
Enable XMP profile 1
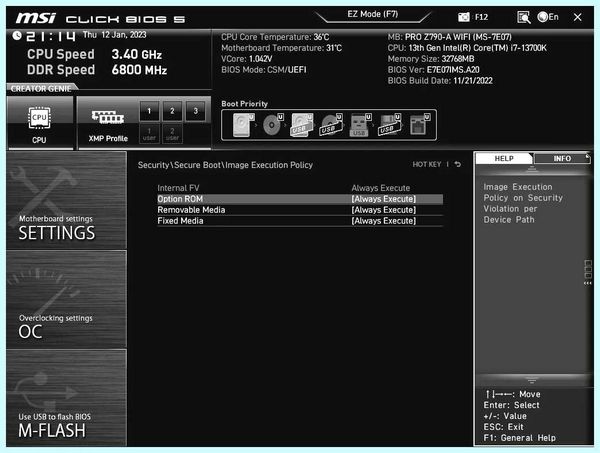(x=149, y=111)
